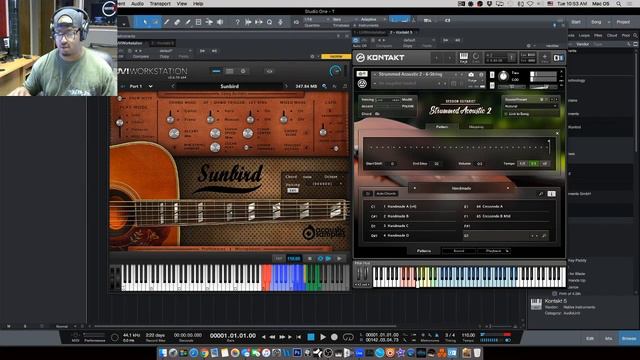Image resolution: width=640 pixels, height=360 pixels.
Task: Click the Browse button at bottom right
Action: [629, 338]
